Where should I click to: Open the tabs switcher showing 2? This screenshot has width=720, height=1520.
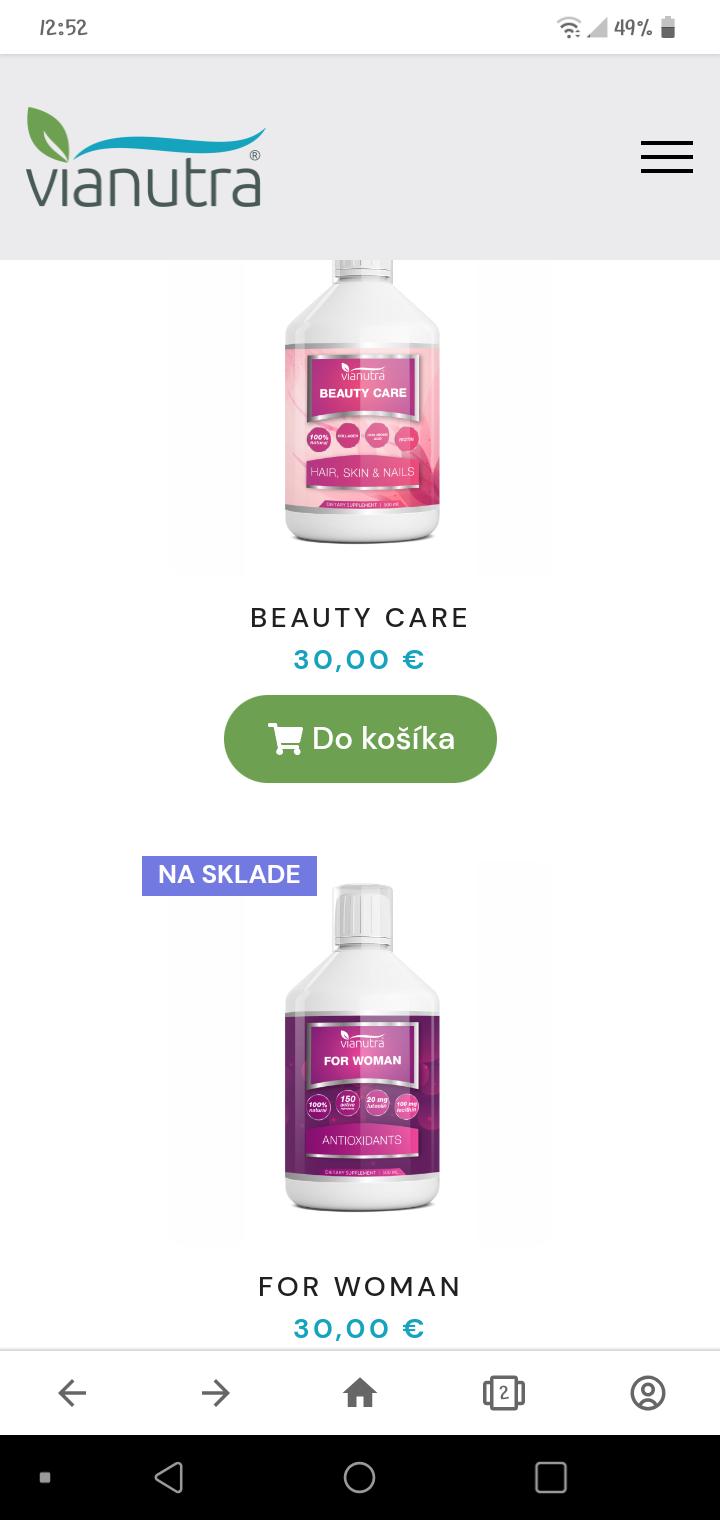tap(504, 1392)
